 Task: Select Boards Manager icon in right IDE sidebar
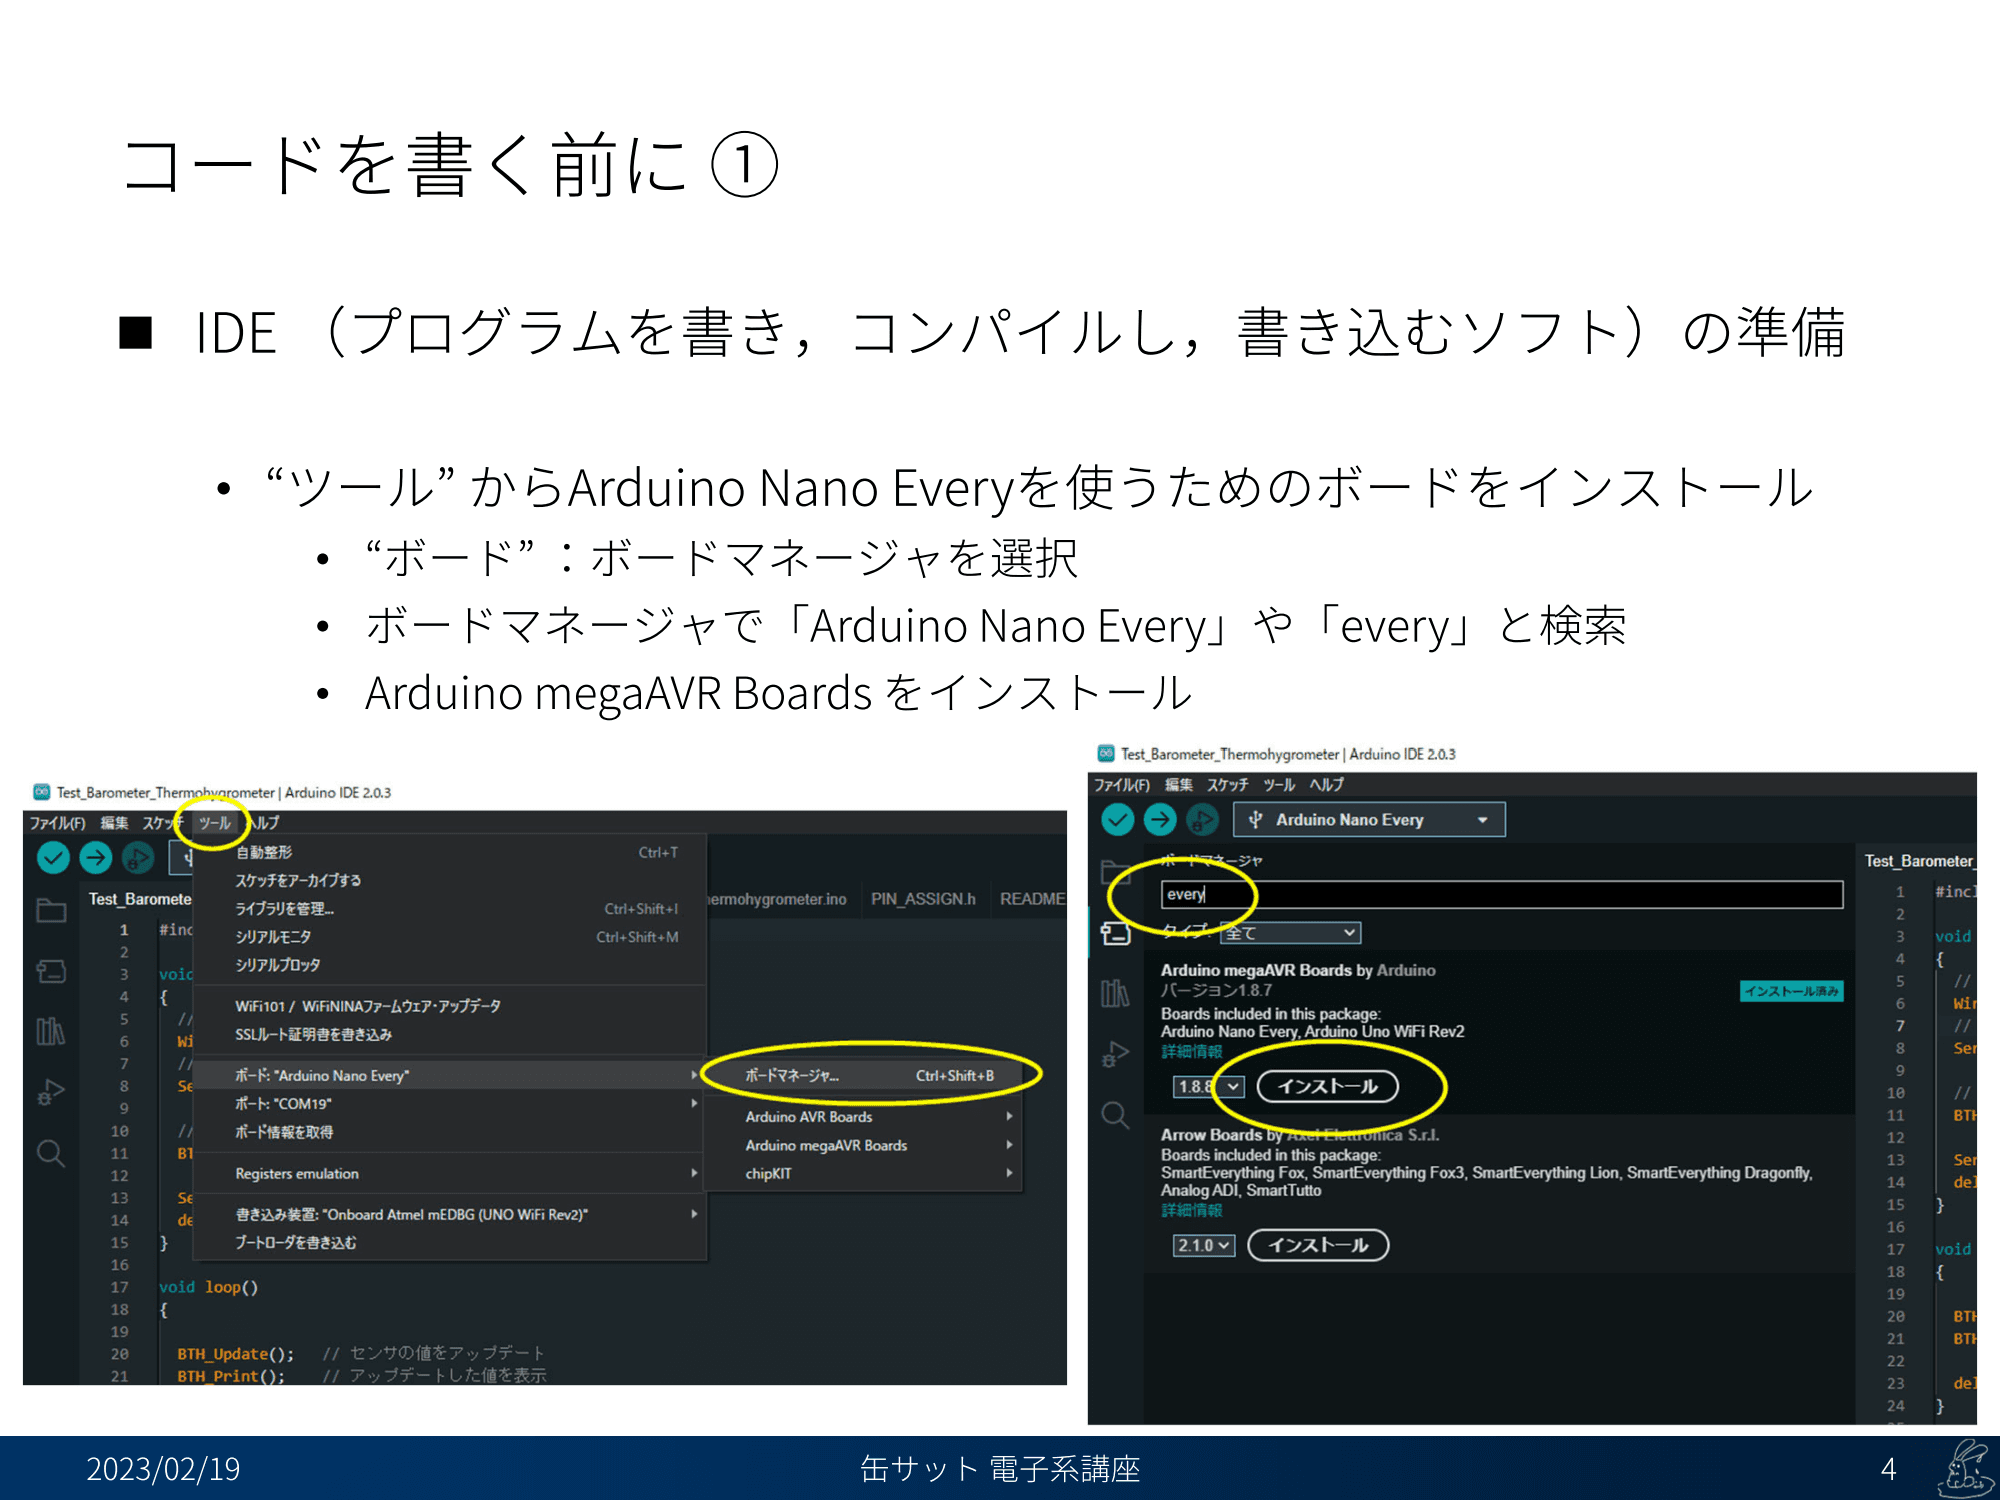pos(1115,933)
